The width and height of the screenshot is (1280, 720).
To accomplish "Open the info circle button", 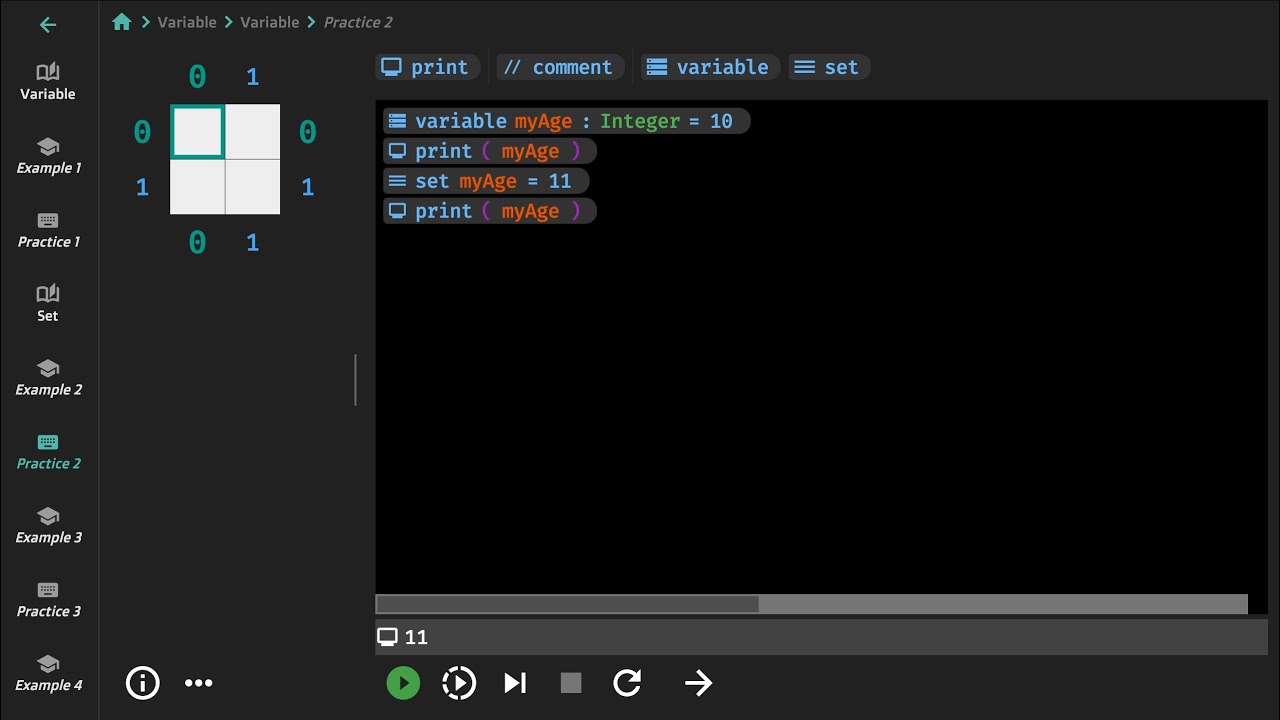I will [143, 683].
